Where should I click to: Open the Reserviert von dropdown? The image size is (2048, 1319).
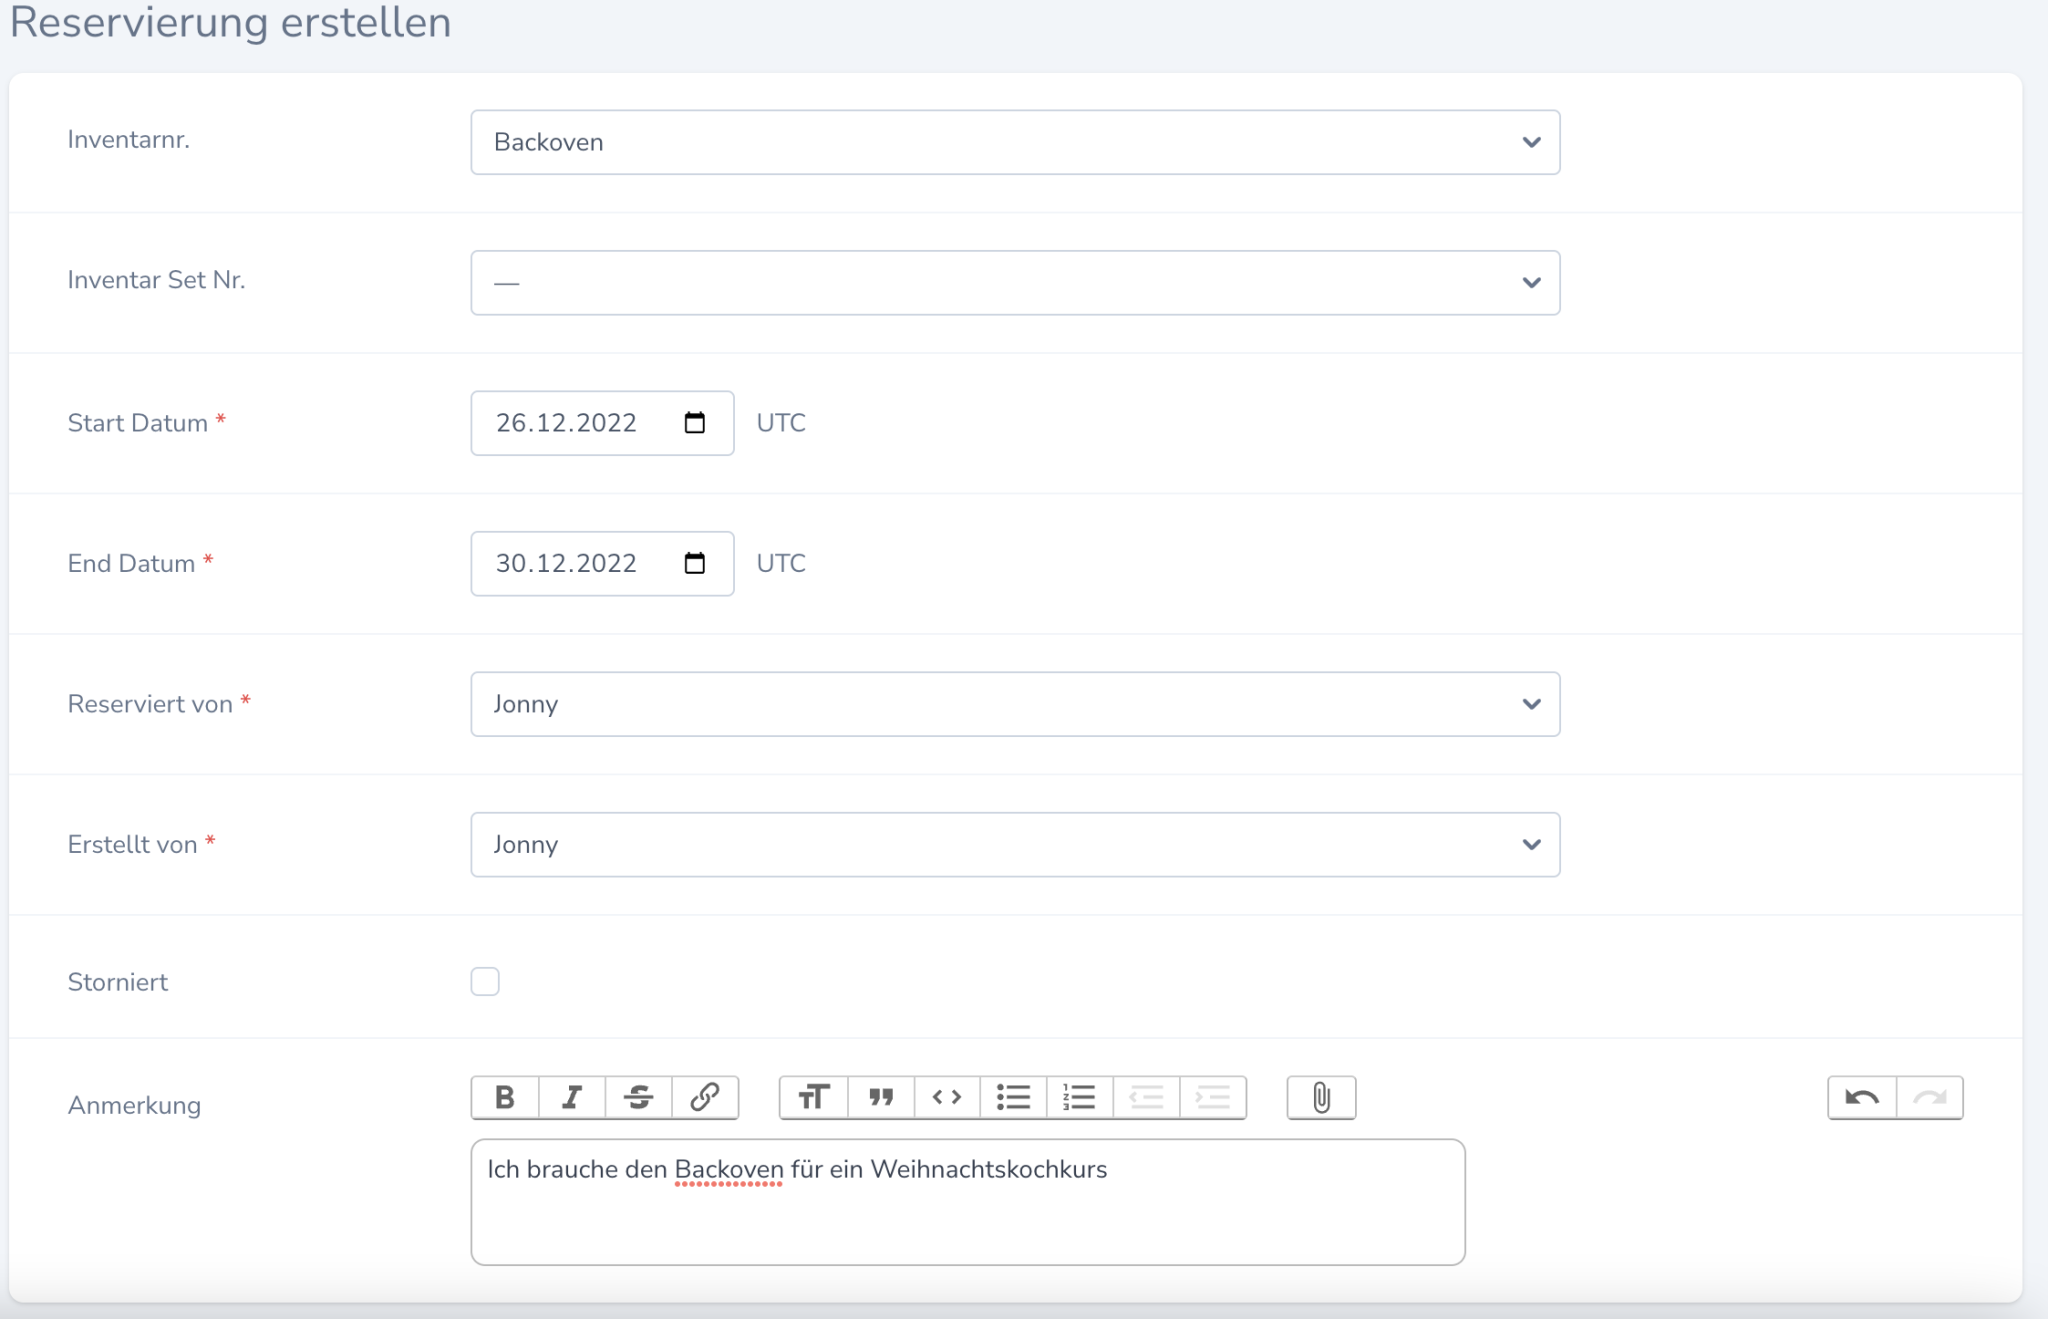pyautogui.click(x=1014, y=704)
